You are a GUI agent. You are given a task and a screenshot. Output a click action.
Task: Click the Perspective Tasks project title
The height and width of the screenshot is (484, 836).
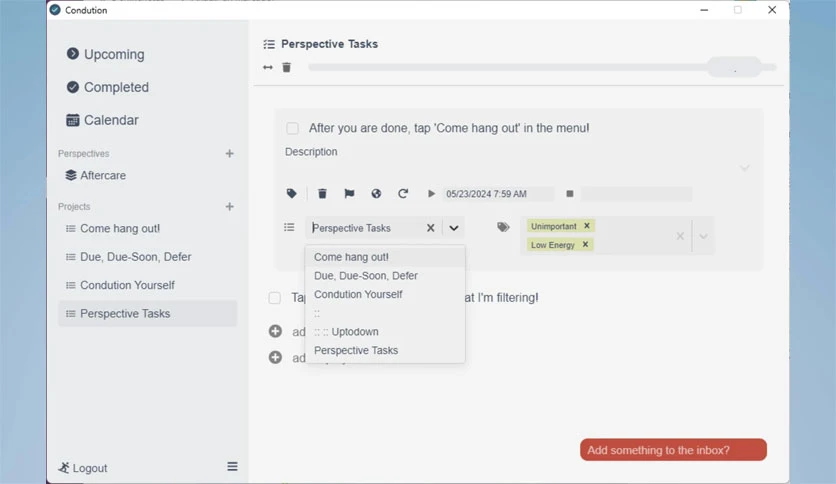click(x=329, y=44)
